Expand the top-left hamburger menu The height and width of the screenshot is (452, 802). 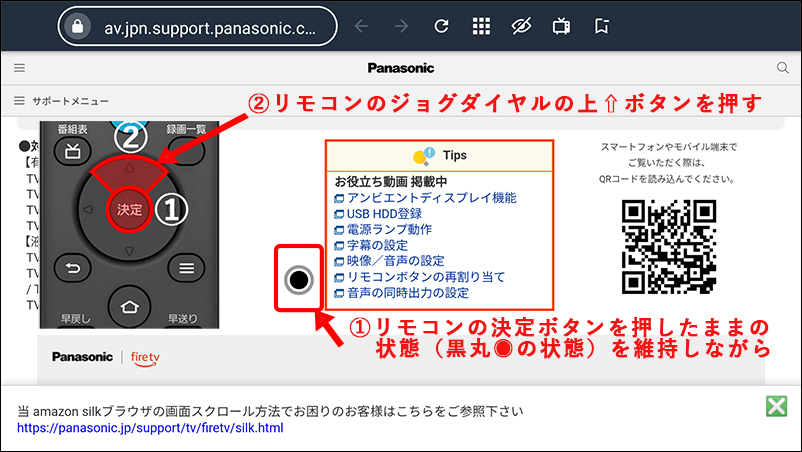(x=18, y=69)
